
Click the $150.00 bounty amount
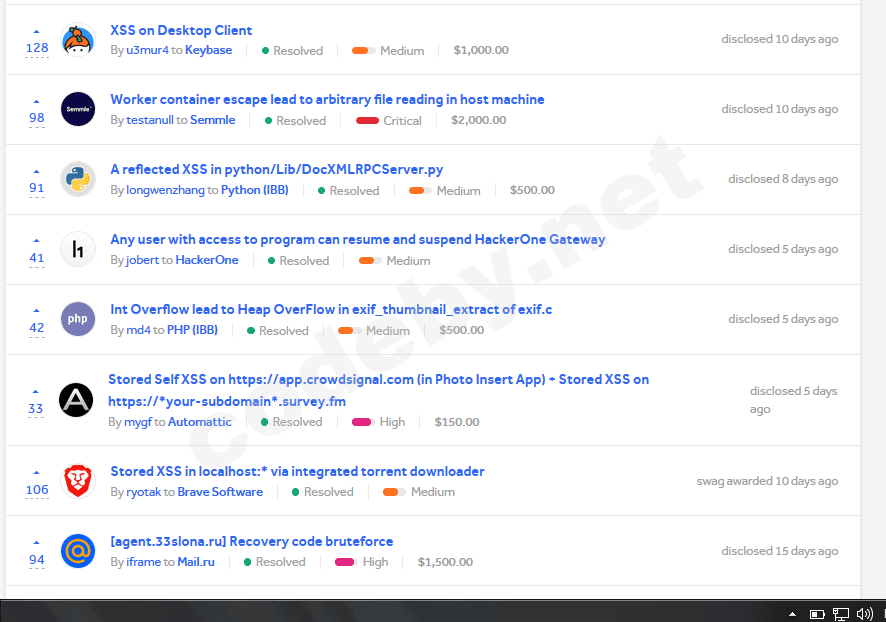pyautogui.click(x=457, y=422)
